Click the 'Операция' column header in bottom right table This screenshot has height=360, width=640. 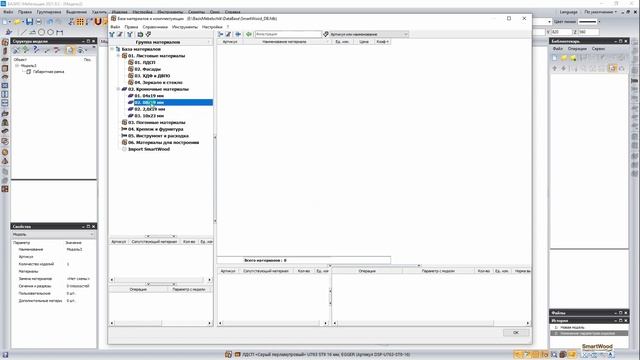367,271
